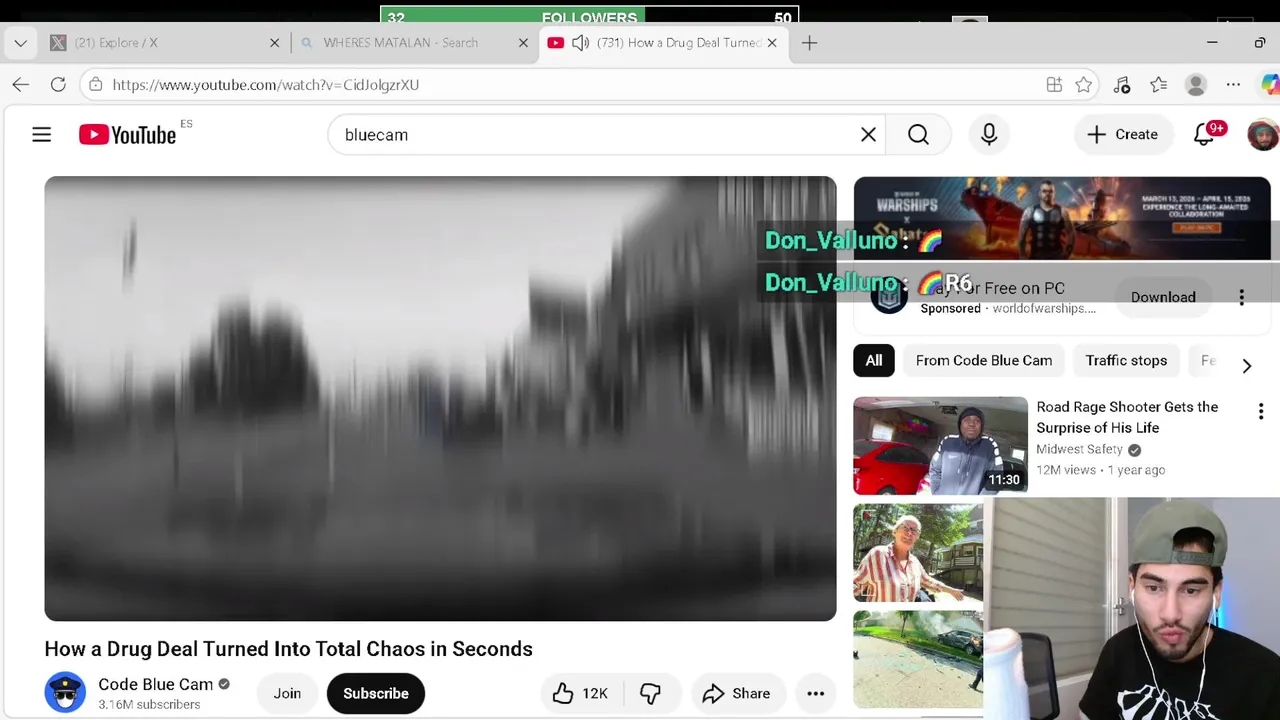Open more actions beside Share
Screen dimensions: 1280x720
(816, 693)
